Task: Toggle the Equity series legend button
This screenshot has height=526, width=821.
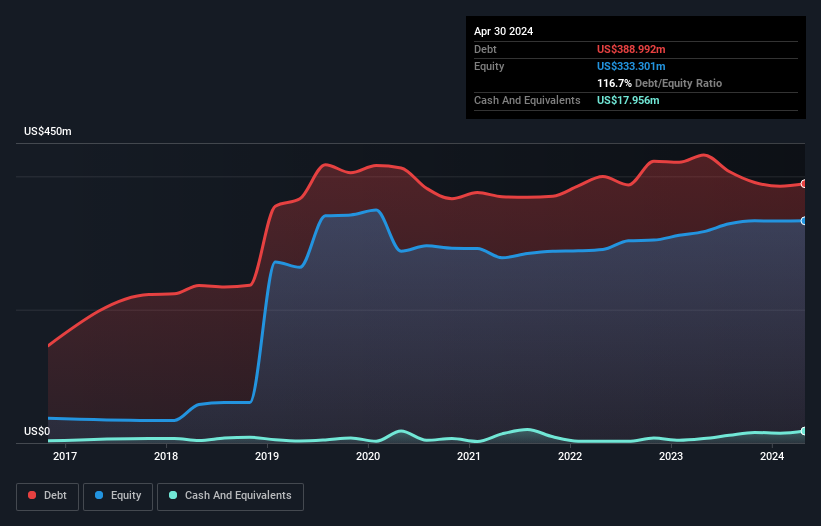Action: 118,496
